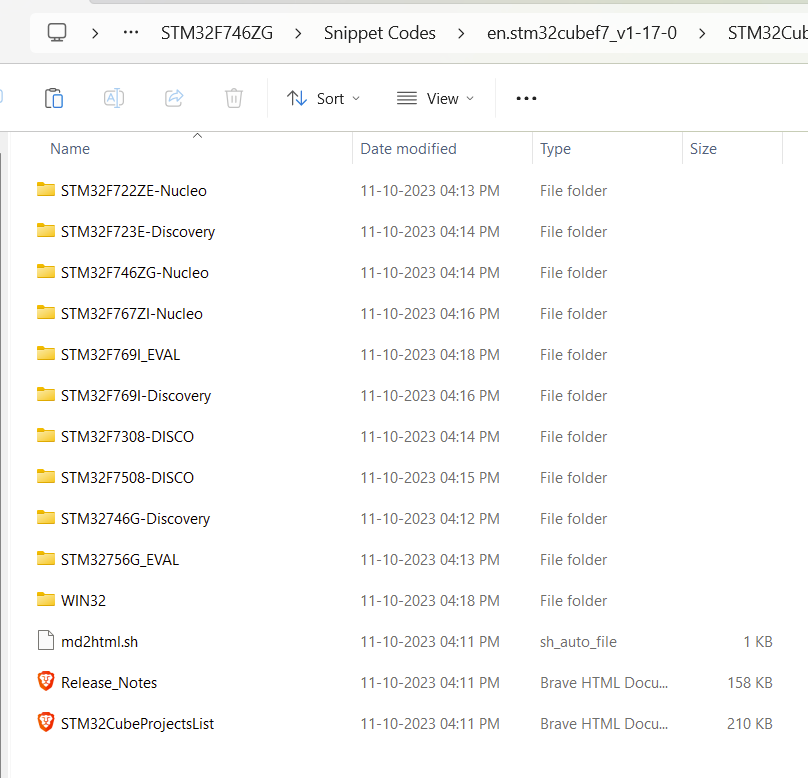Screen dimensions: 808x778
Task: Click the Brave icon beside Release_Notes
Action: 46,681
